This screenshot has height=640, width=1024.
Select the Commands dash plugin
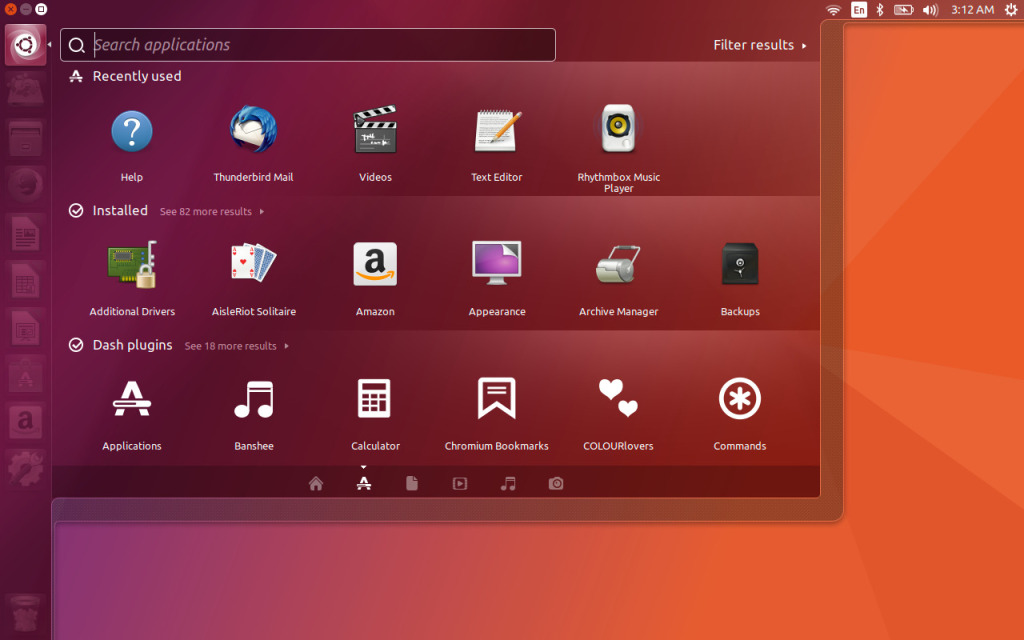coord(740,398)
